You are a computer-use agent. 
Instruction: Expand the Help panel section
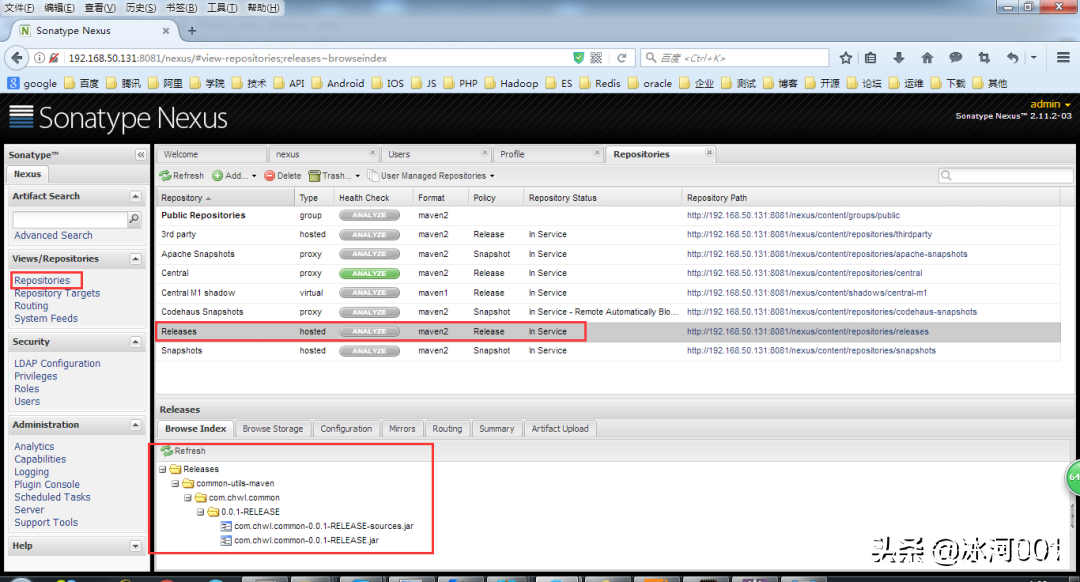[136, 546]
